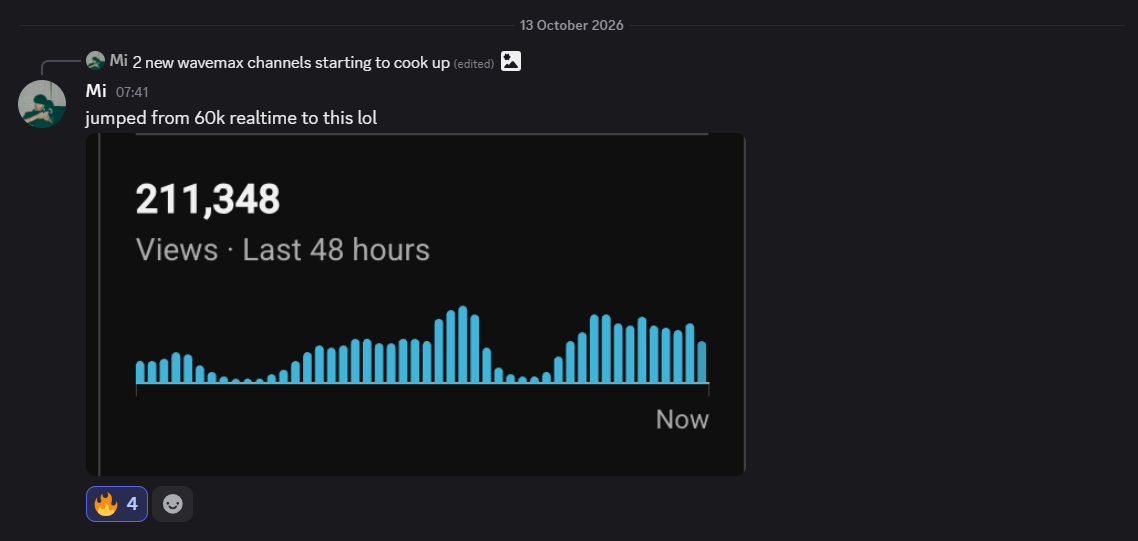Click the username Mi beside 07:41
Viewport: 1138px width, 541px height.
(x=96, y=91)
